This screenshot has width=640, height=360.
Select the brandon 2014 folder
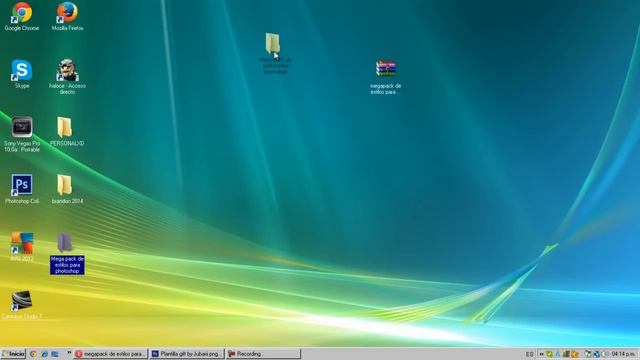pos(67,189)
